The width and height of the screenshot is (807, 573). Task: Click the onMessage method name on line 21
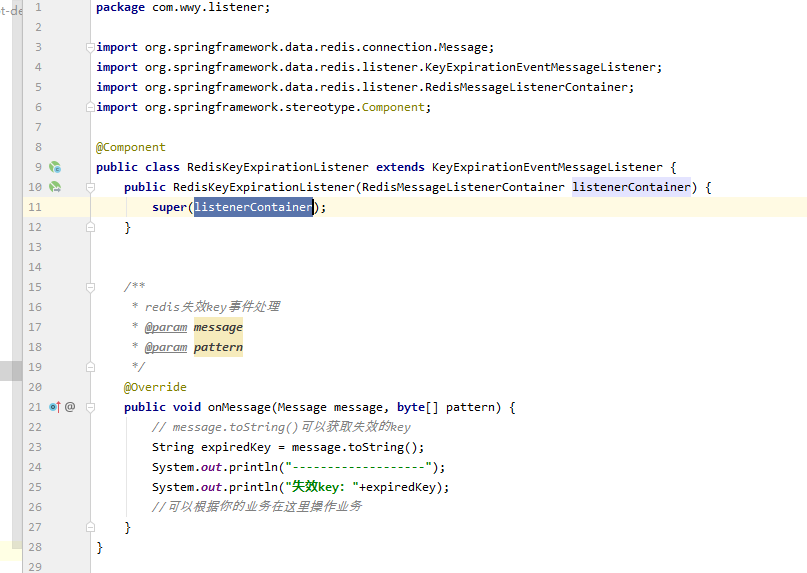(239, 407)
